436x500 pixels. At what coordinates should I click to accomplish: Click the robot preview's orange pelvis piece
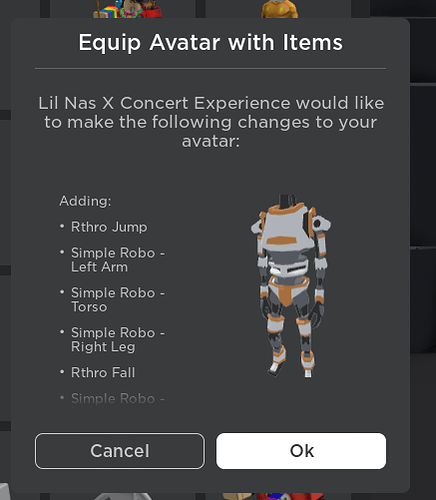click(x=286, y=292)
